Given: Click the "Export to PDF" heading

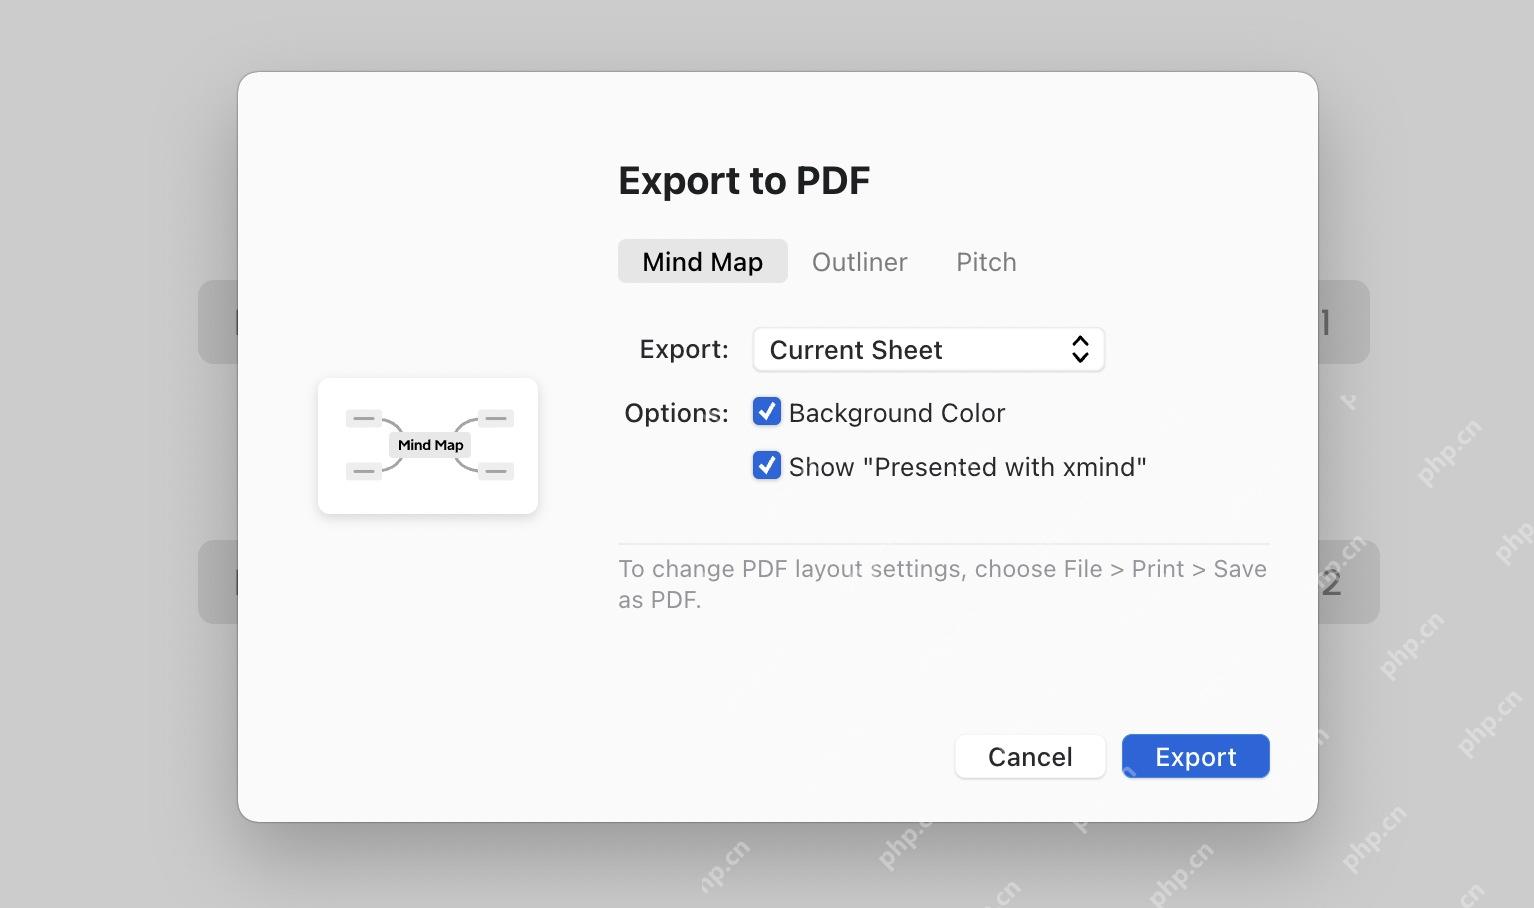Looking at the screenshot, I should pos(744,181).
